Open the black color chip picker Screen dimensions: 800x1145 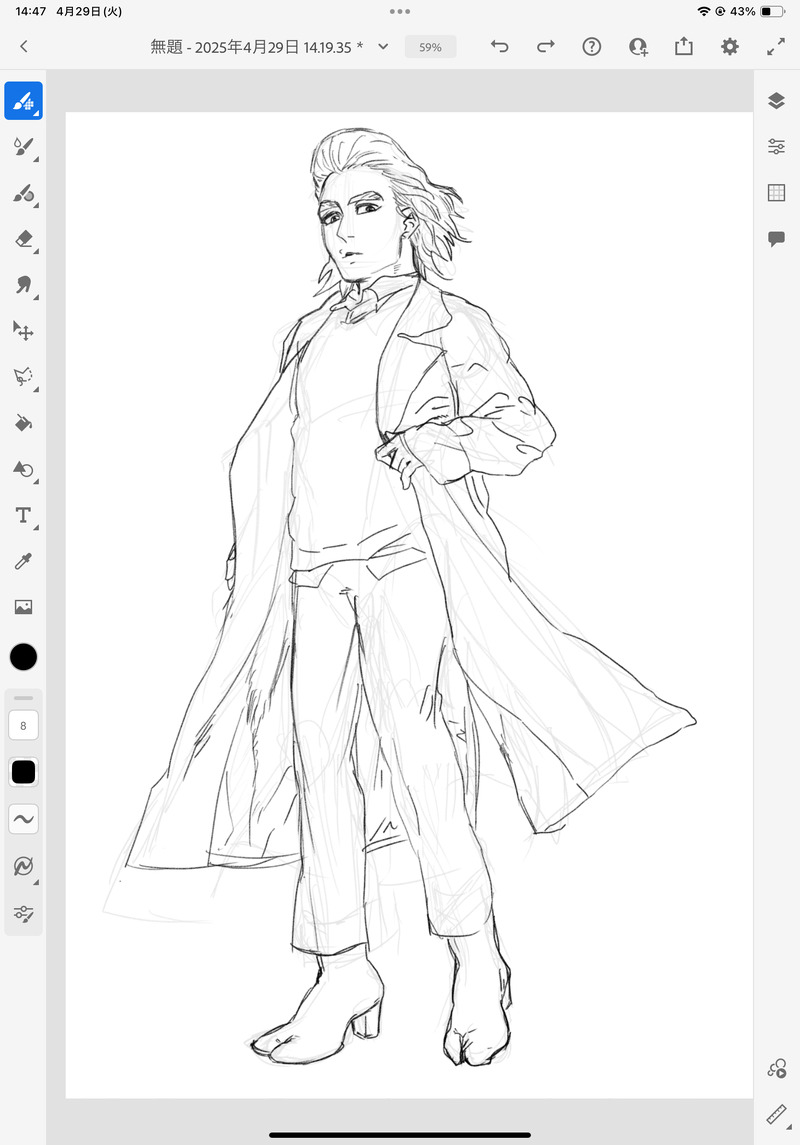[23, 657]
